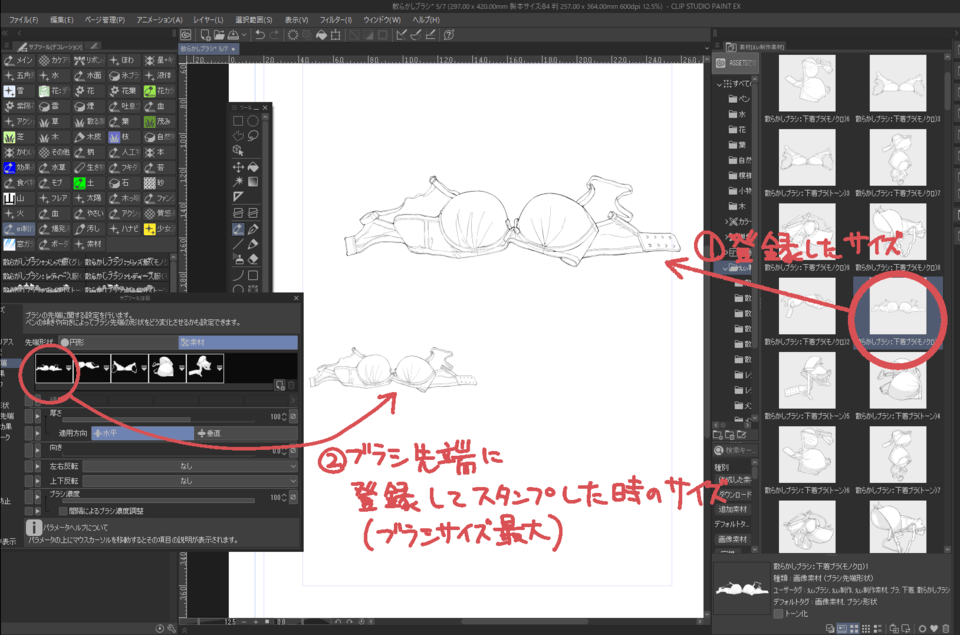Image resolution: width=960 pixels, height=635 pixels.
Task: Click the heart favorites icon in the material panel
Action: point(933,627)
